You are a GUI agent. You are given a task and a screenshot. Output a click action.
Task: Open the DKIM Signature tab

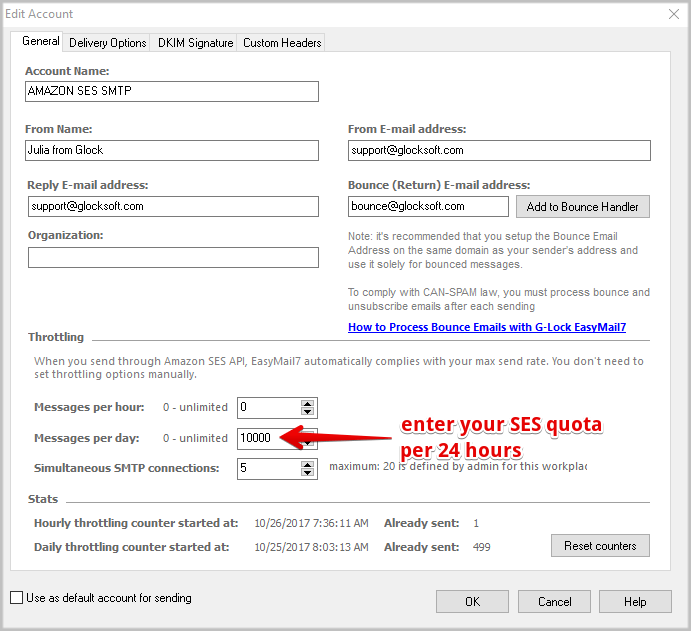(x=195, y=43)
